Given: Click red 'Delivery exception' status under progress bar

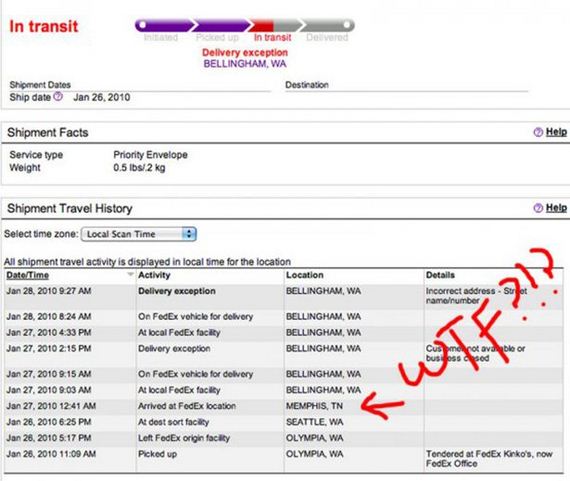Looking at the screenshot, I should click(x=245, y=52).
